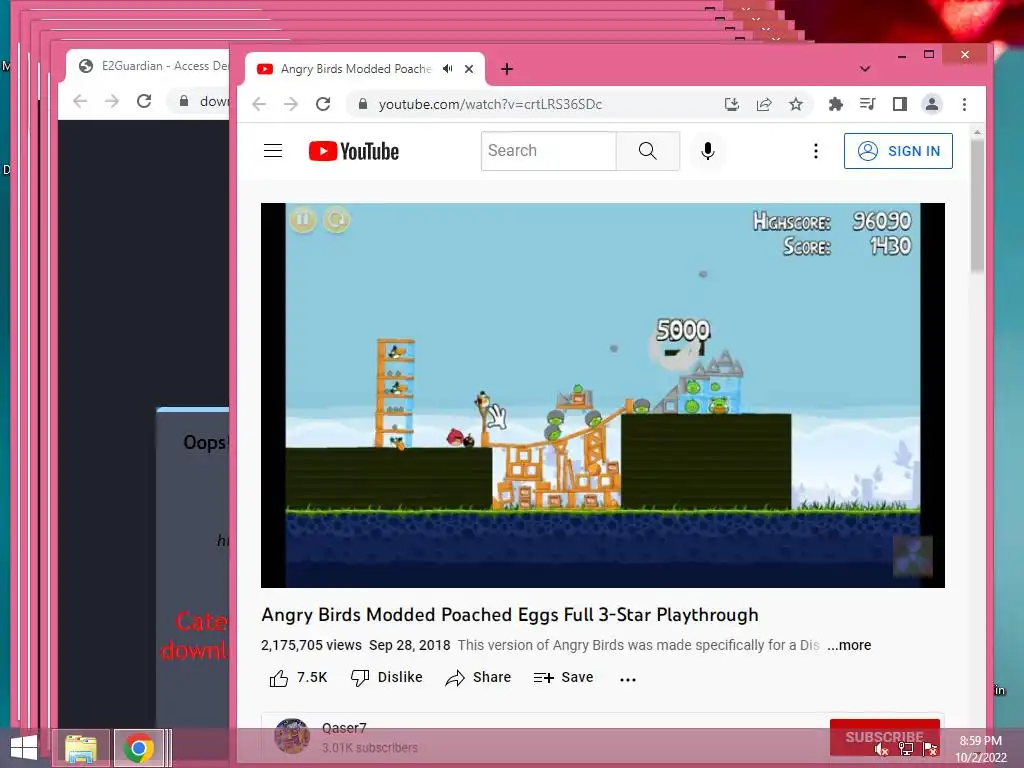Viewport: 1024px width, 768px height.
Task: Open the YouTube hamburger guide menu
Action: [273, 151]
